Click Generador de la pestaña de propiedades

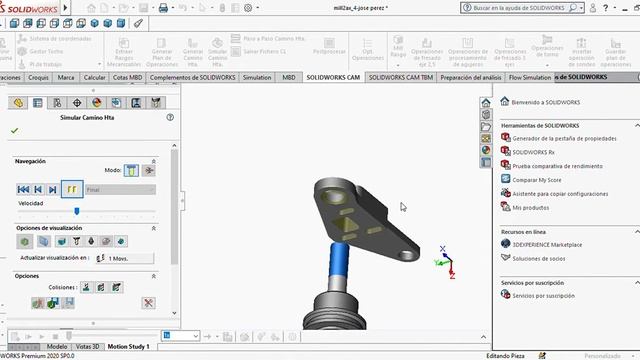[x=564, y=138]
